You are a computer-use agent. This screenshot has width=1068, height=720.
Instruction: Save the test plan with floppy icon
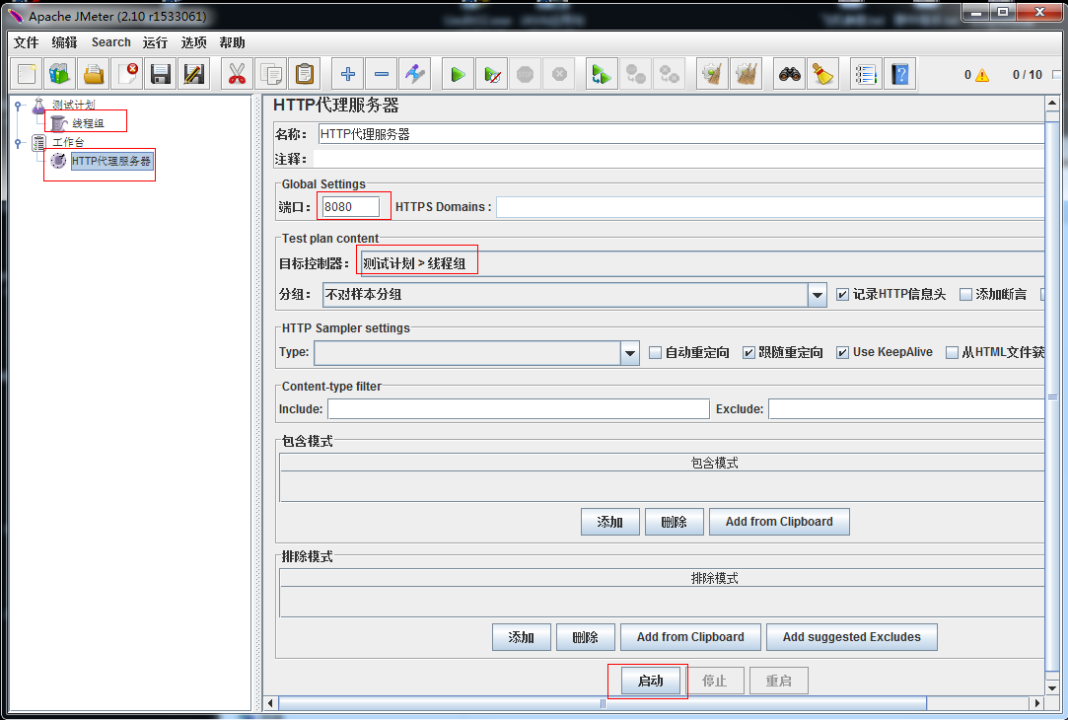(x=161, y=74)
